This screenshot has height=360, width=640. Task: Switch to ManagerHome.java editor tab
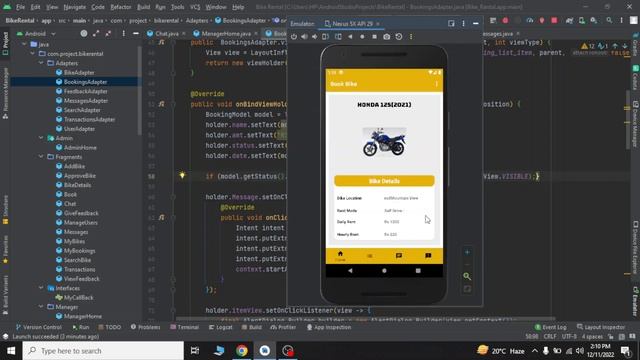click(x=226, y=33)
